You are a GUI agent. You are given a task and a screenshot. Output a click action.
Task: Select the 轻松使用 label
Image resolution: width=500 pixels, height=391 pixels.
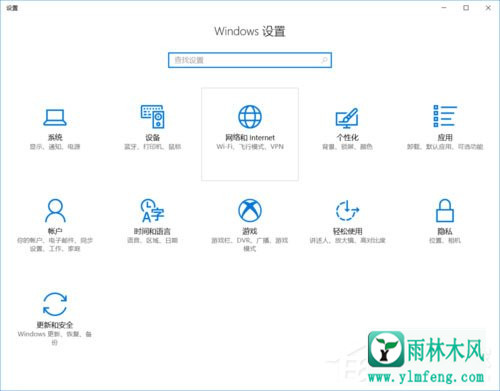tap(347, 231)
